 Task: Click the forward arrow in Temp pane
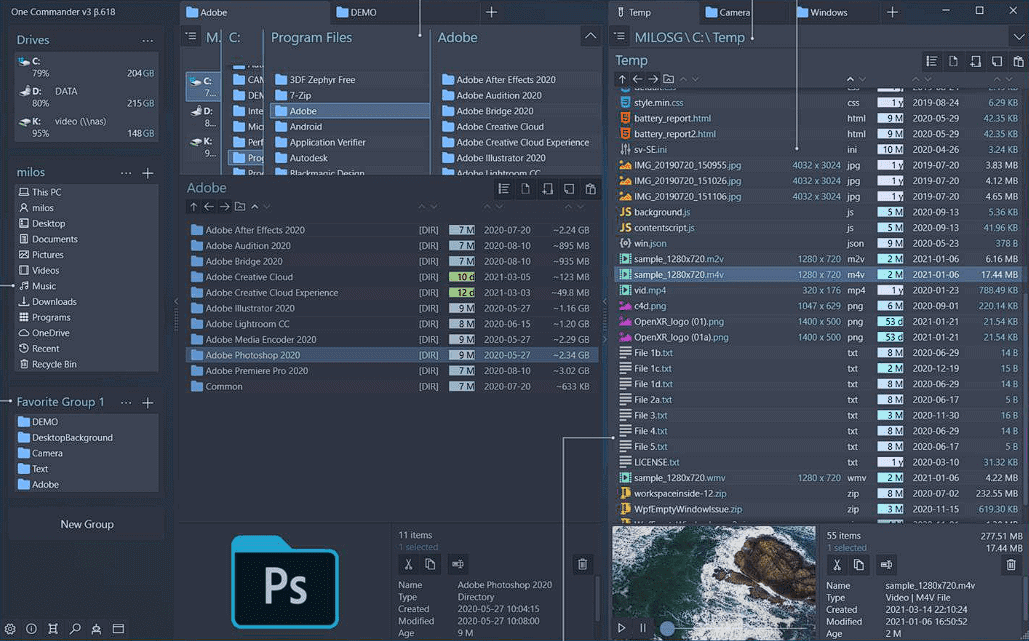point(653,79)
